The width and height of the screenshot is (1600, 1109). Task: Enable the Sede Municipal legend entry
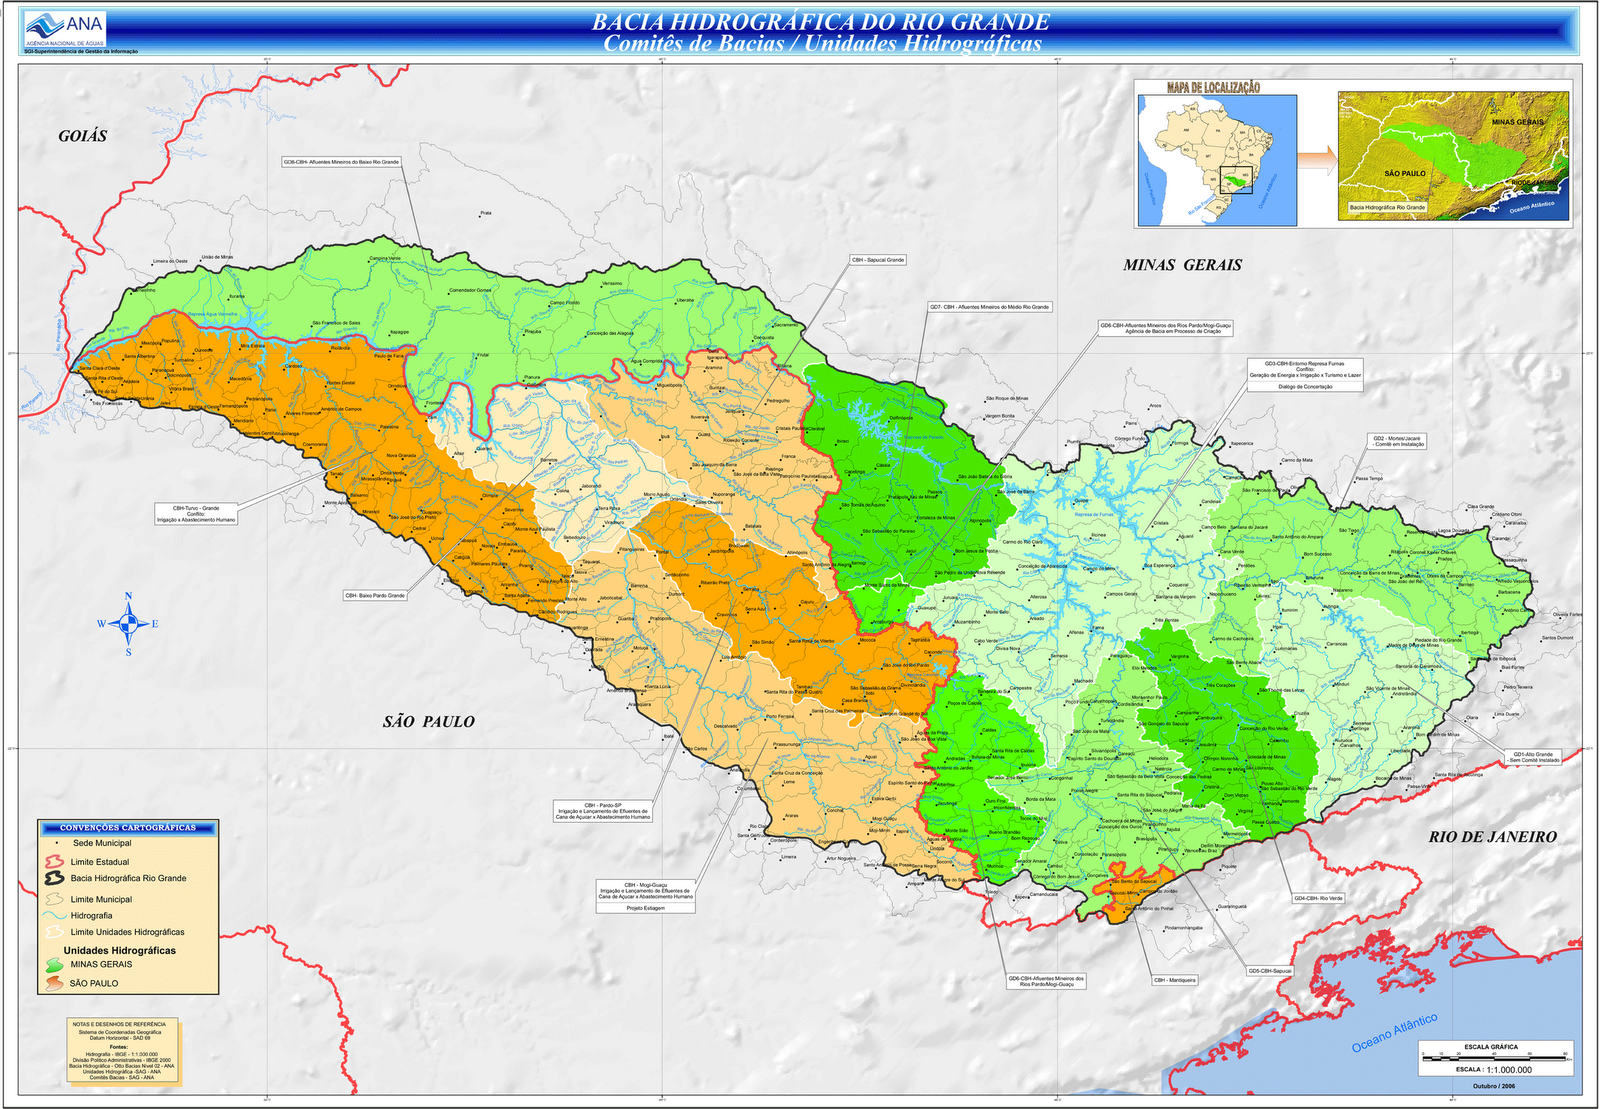tap(104, 843)
